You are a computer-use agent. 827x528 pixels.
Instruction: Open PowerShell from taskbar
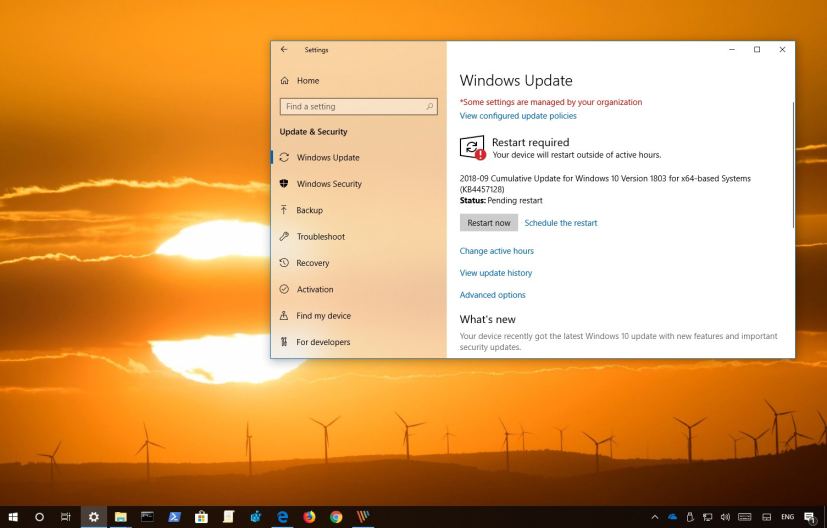coord(175,517)
